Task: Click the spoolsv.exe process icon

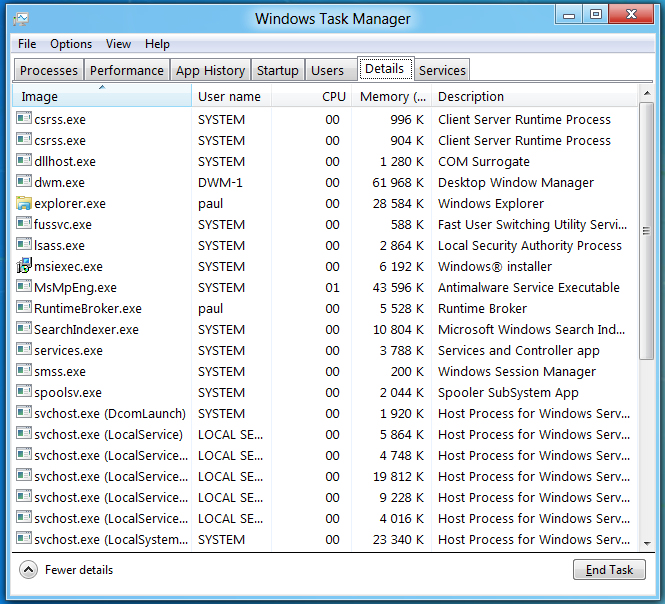Action: tap(24, 391)
